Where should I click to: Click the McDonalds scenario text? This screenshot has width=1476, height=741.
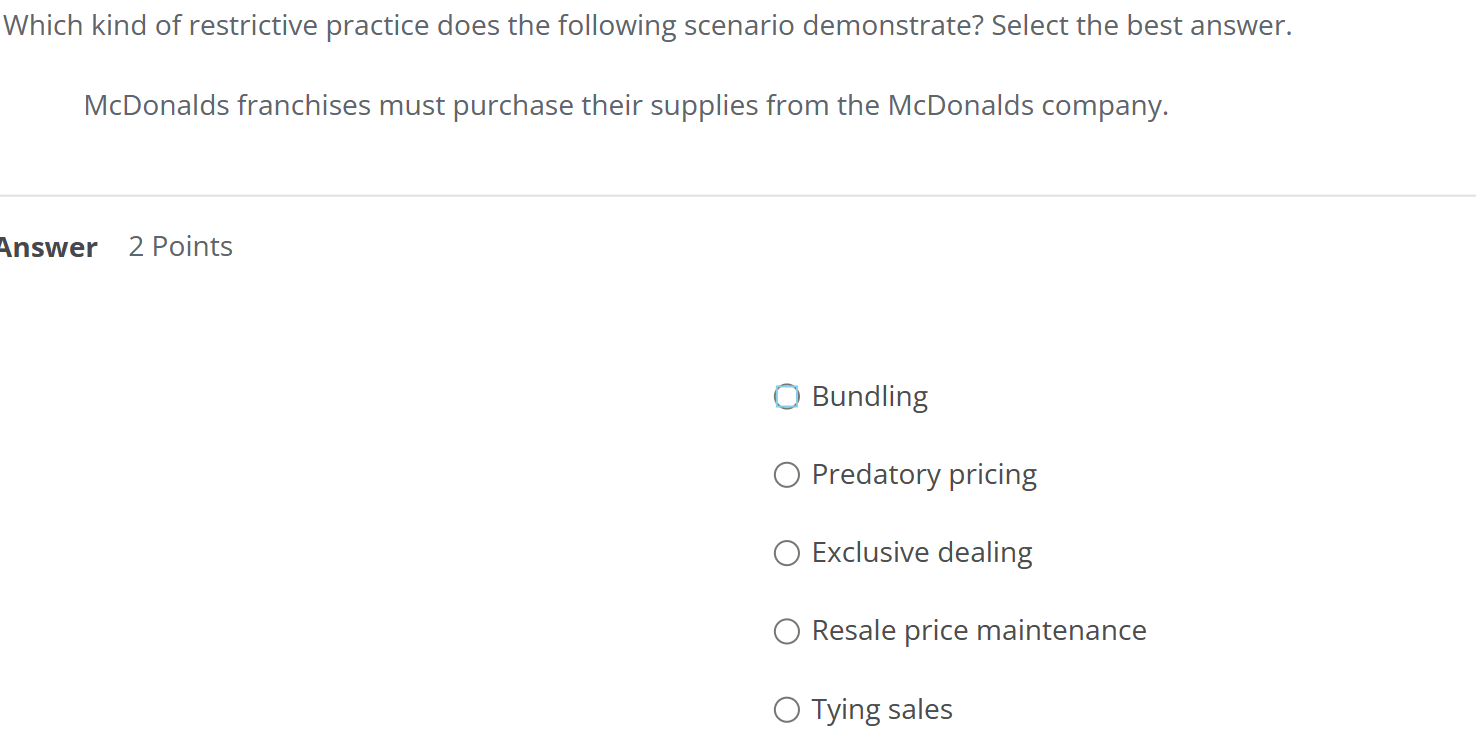pyautogui.click(x=625, y=104)
